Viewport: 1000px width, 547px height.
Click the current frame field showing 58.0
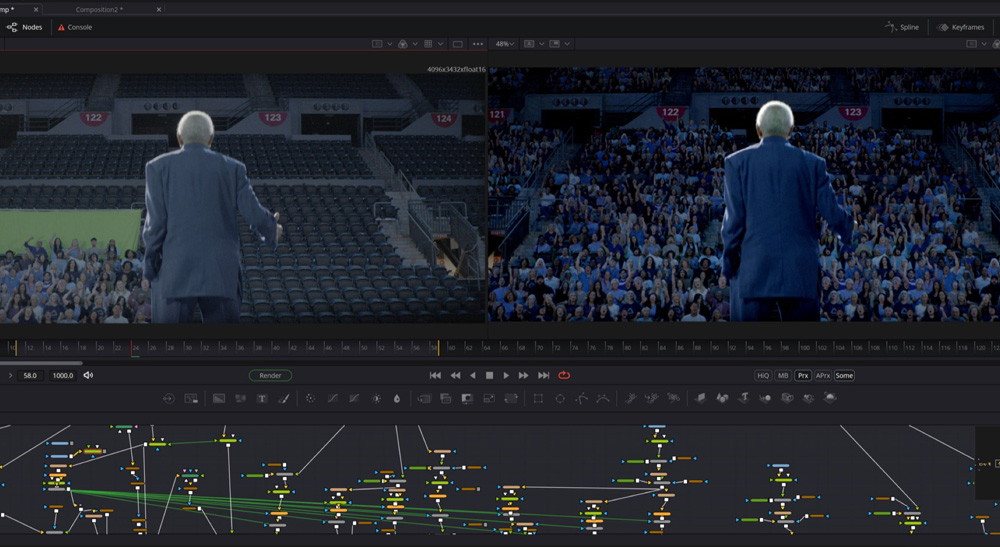30,375
